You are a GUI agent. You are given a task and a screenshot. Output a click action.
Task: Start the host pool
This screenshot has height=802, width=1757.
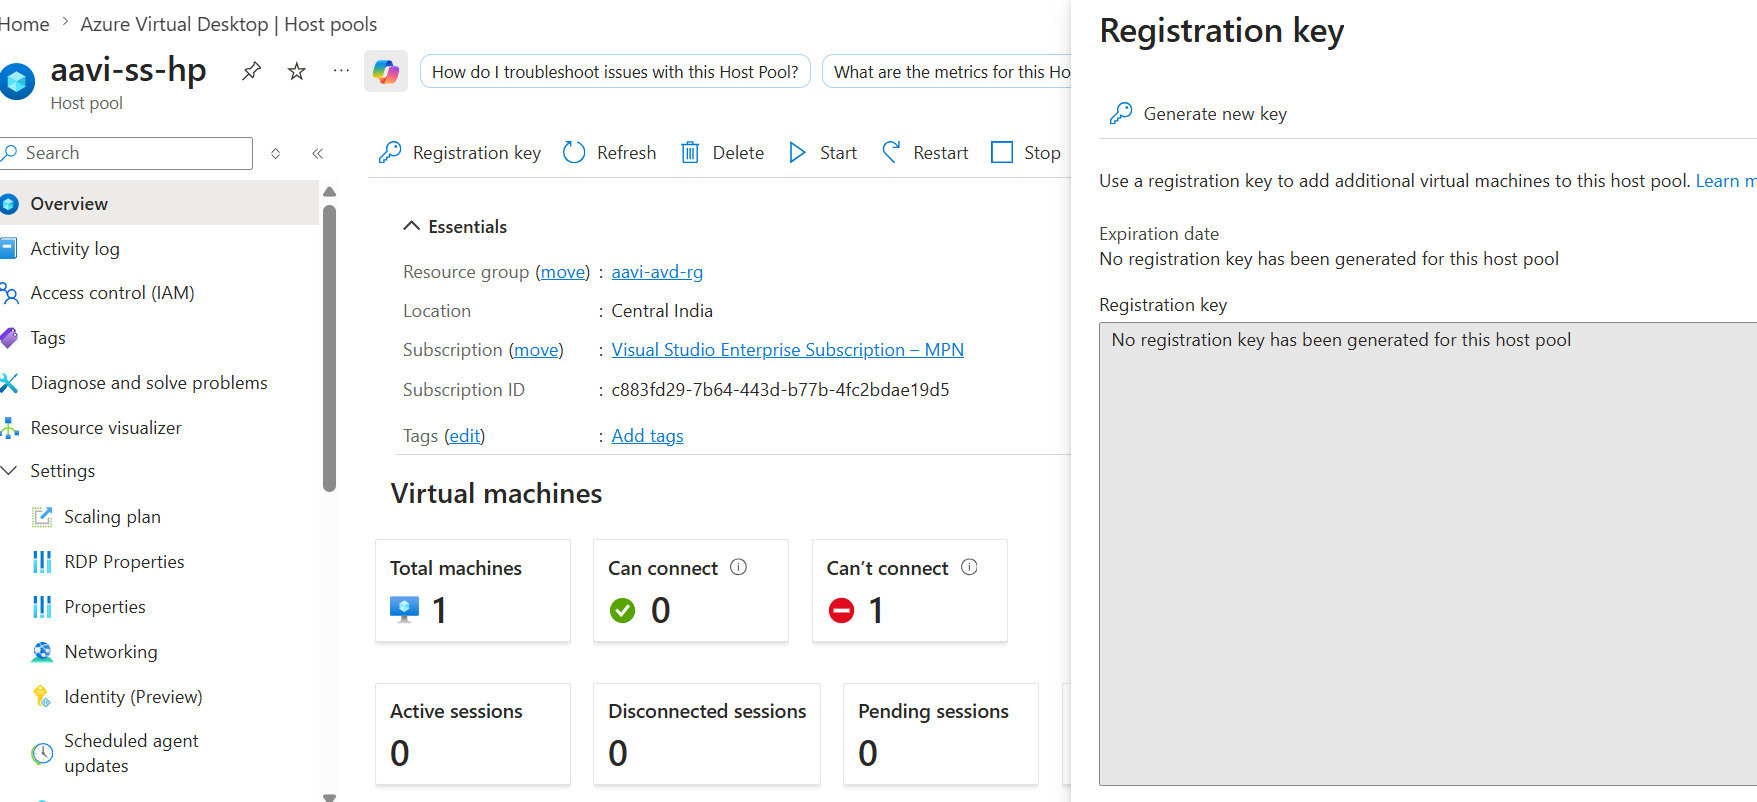(822, 152)
